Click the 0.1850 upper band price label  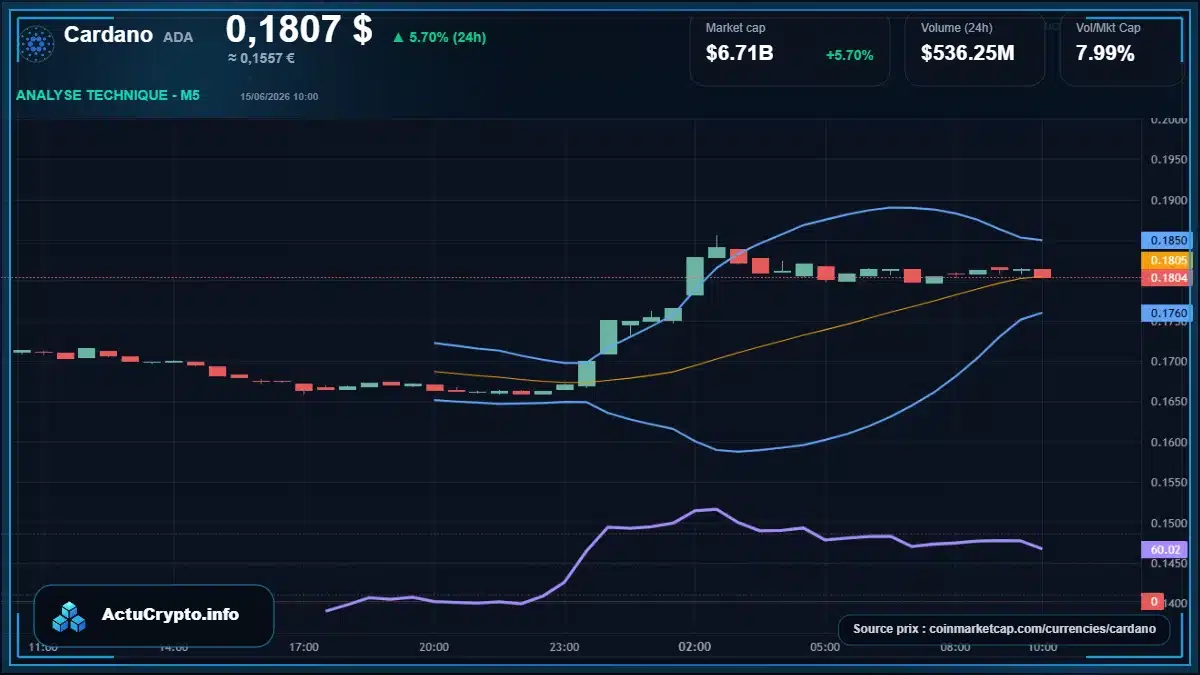tap(1166, 240)
